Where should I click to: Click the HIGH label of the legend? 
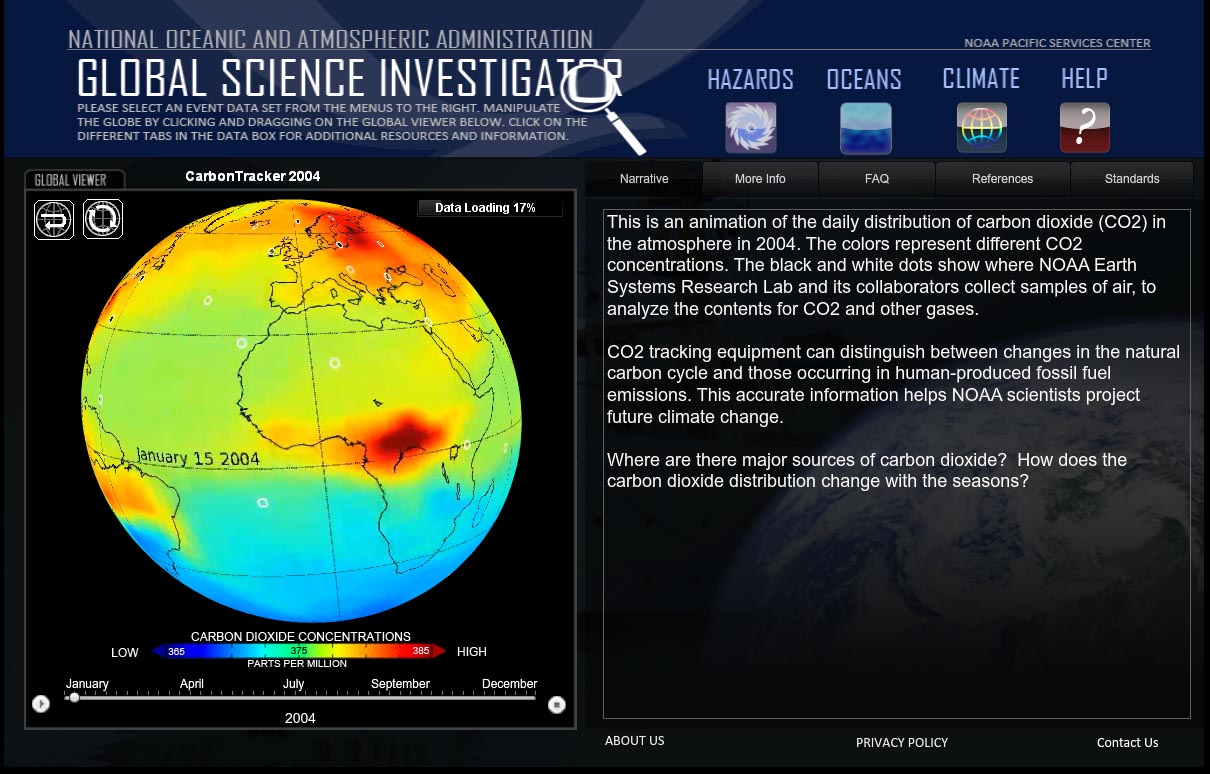point(472,652)
